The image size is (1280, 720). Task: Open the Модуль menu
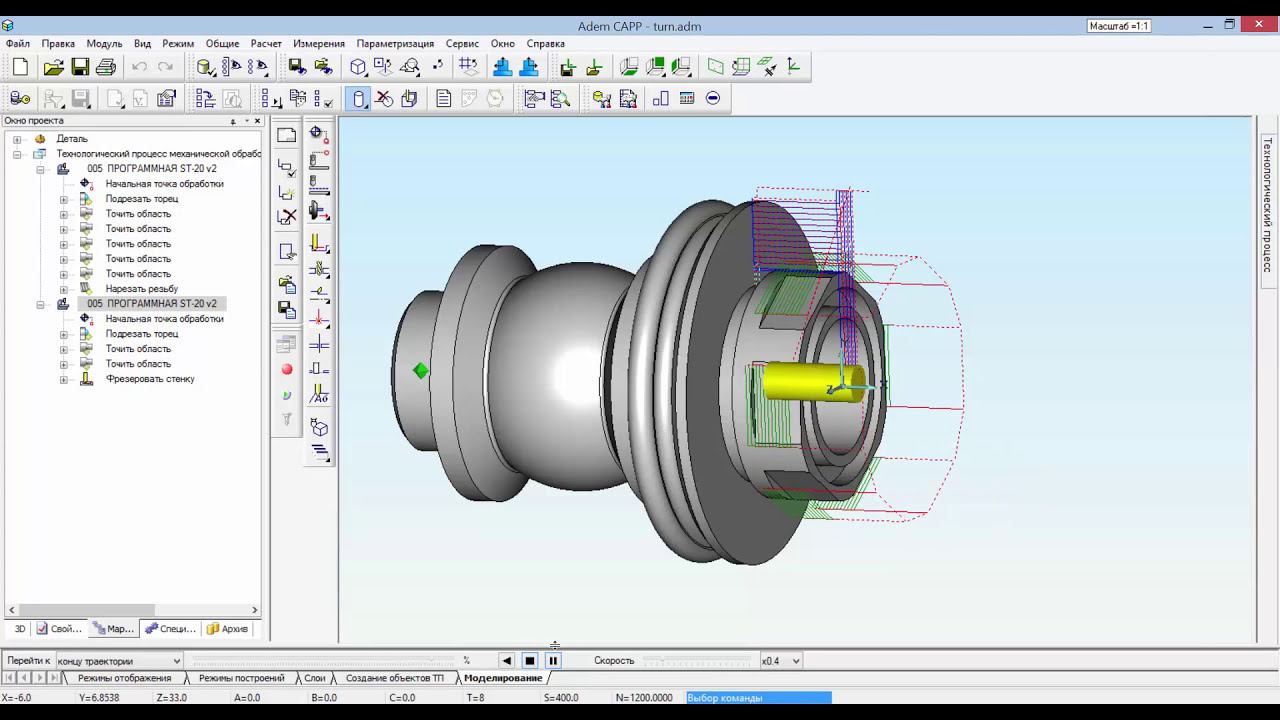point(104,44)
